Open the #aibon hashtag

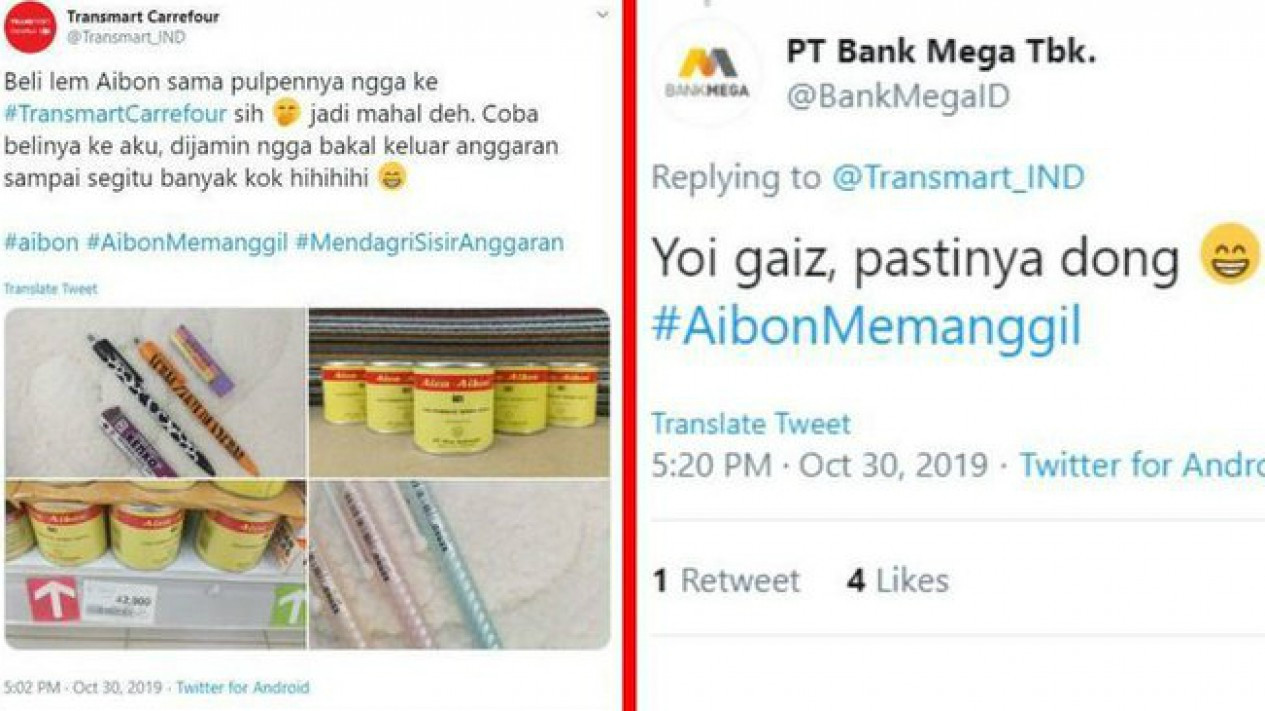click(x=41, y=242)
